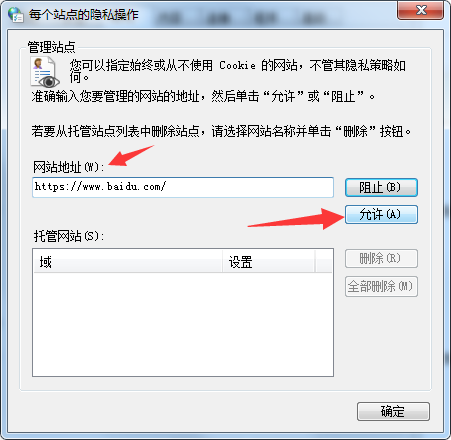Sort the list by the 域 column header
This screenshot has width=451, height=440.
point(128,262)
